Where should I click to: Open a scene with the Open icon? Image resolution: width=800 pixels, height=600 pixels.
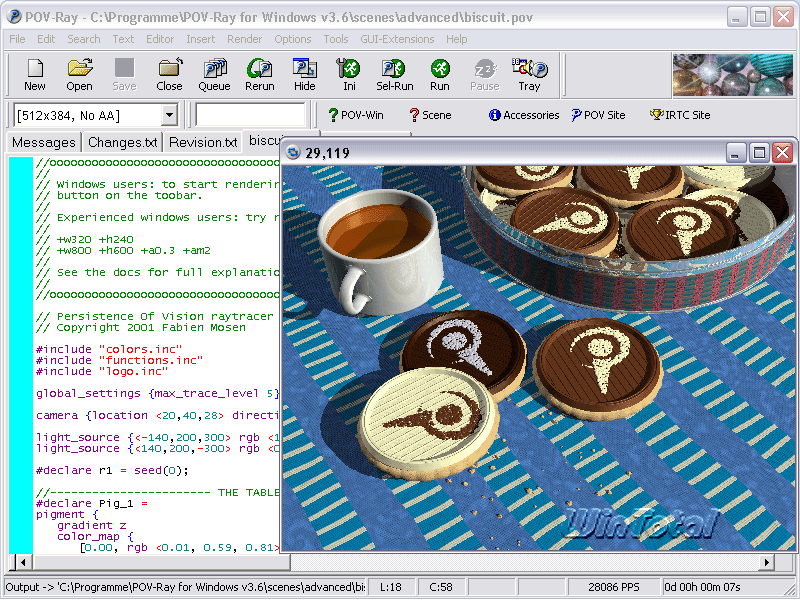[x=79, y=74]
